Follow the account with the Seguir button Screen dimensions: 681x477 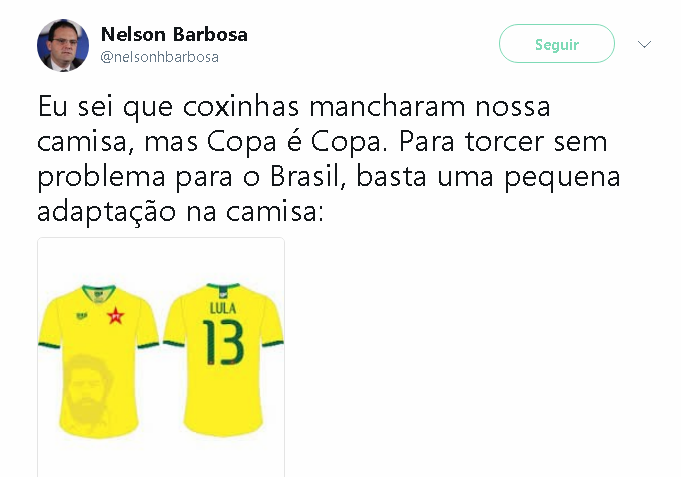pos(557,44)
